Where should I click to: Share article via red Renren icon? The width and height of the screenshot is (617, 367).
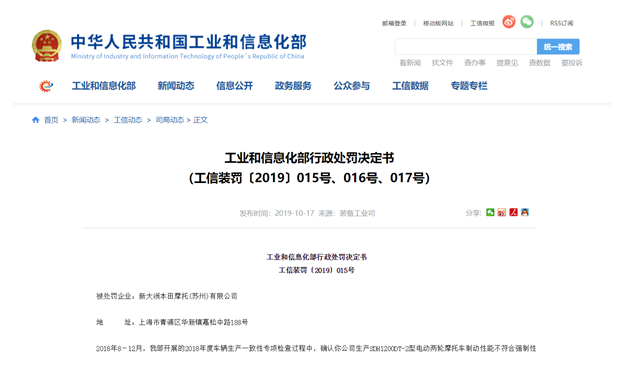[x=513, y=212]
